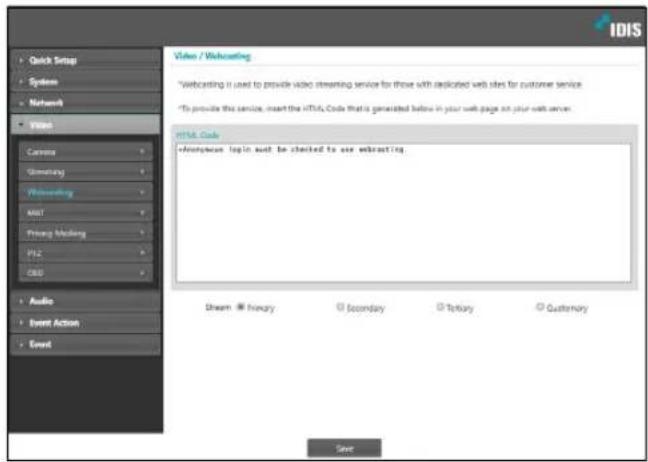Expand the Audio menu section
The image size is (648, 462).
pyautogui.click(x=86, y=301)
